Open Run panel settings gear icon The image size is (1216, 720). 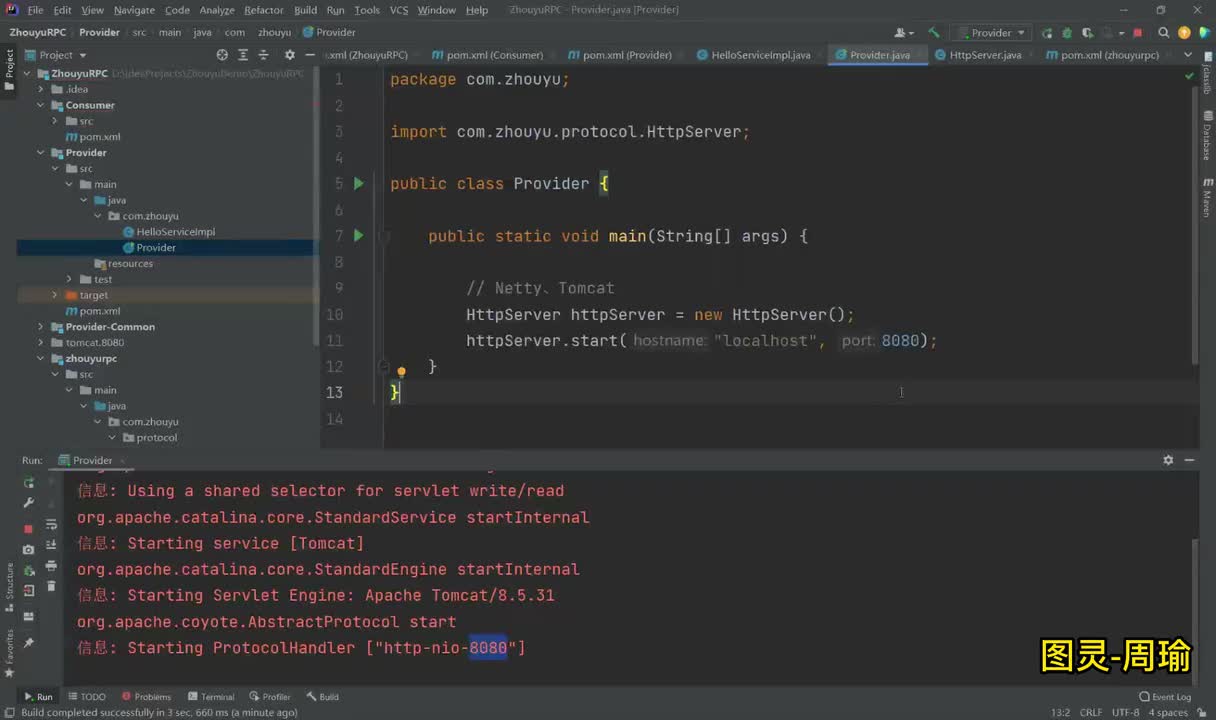coord(1168,460)
